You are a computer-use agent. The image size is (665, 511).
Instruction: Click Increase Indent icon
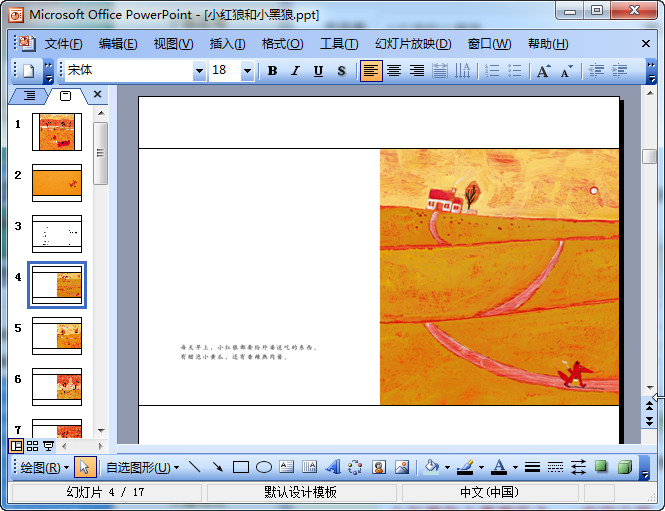coord(619,71)
